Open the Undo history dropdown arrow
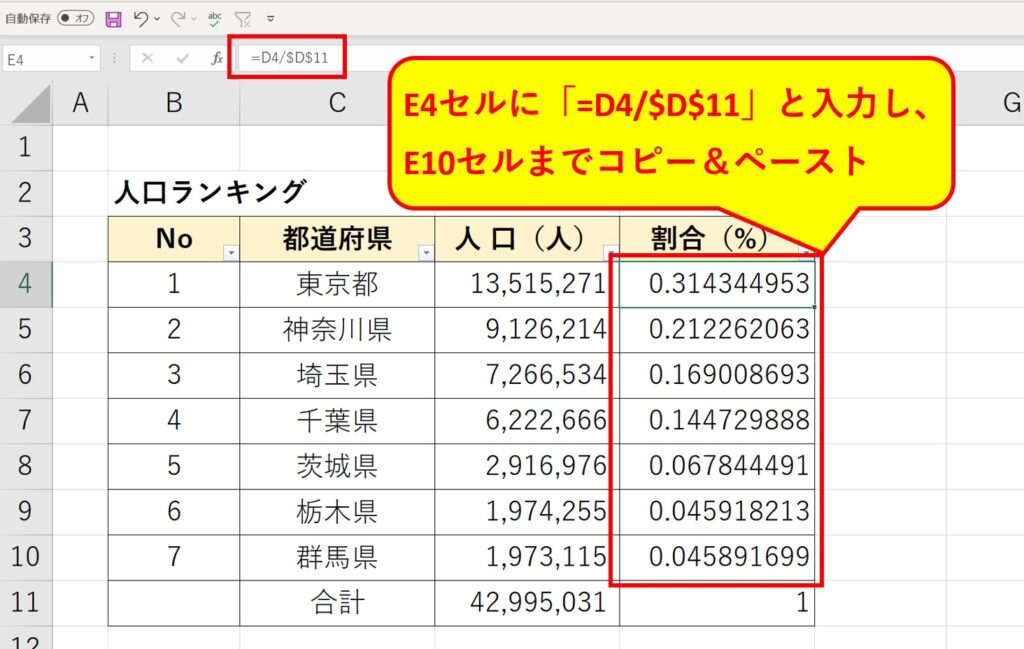Viewport: 1024px width, 649px height. click(156, 18)
